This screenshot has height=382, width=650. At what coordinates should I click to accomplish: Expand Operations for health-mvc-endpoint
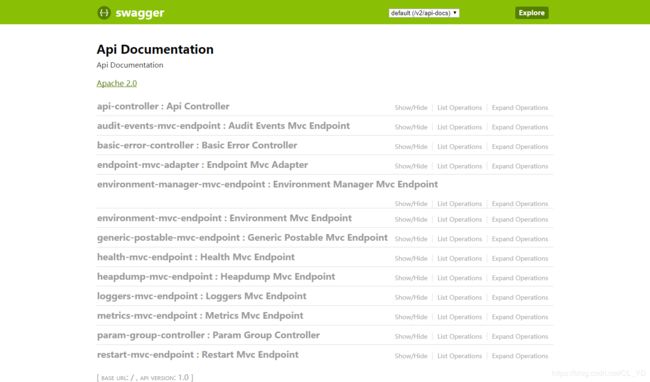(520, 259)
